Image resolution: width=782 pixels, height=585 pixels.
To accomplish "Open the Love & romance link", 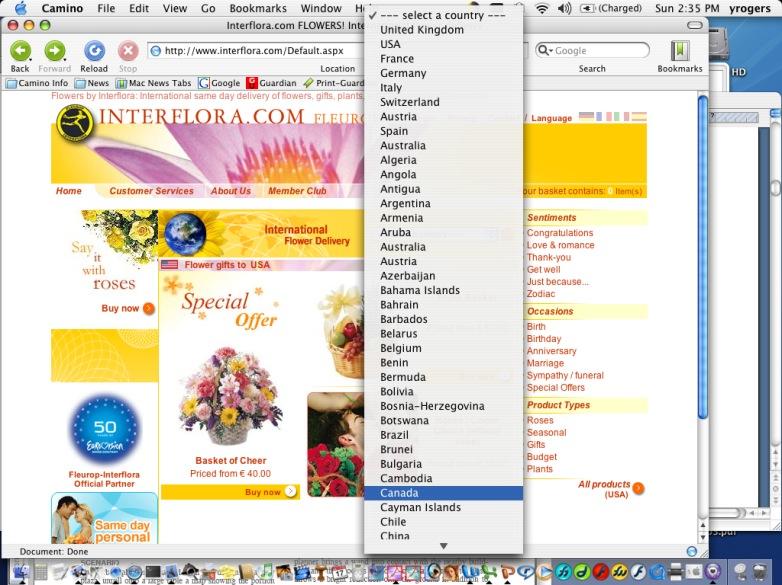I will coord(560,245).
